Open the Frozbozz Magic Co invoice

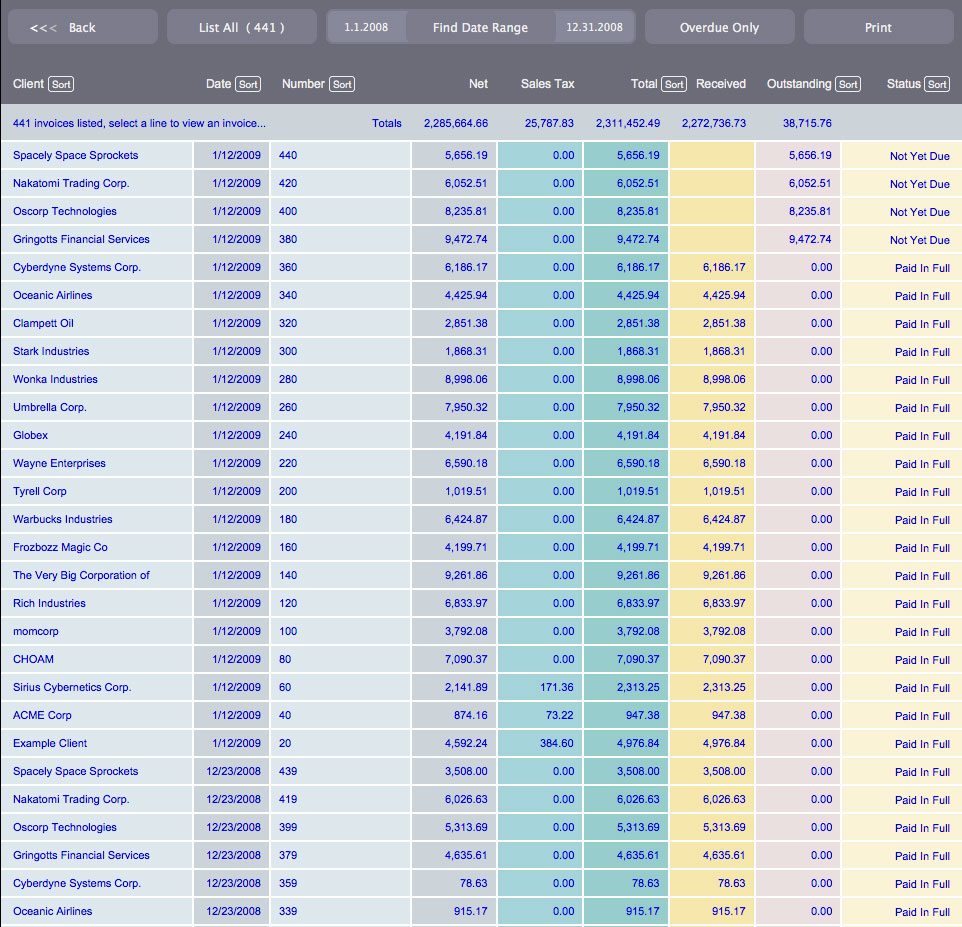coord(481,547)
